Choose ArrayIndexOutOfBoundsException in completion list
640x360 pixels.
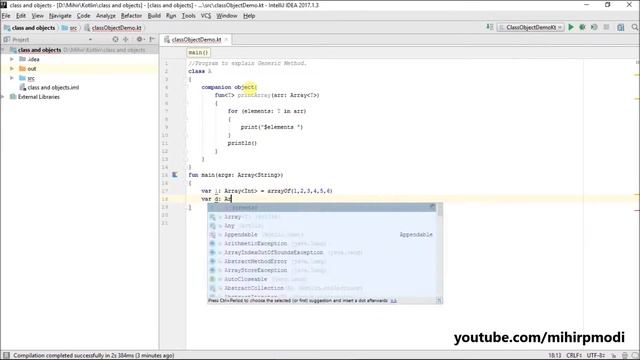point(322,253)
